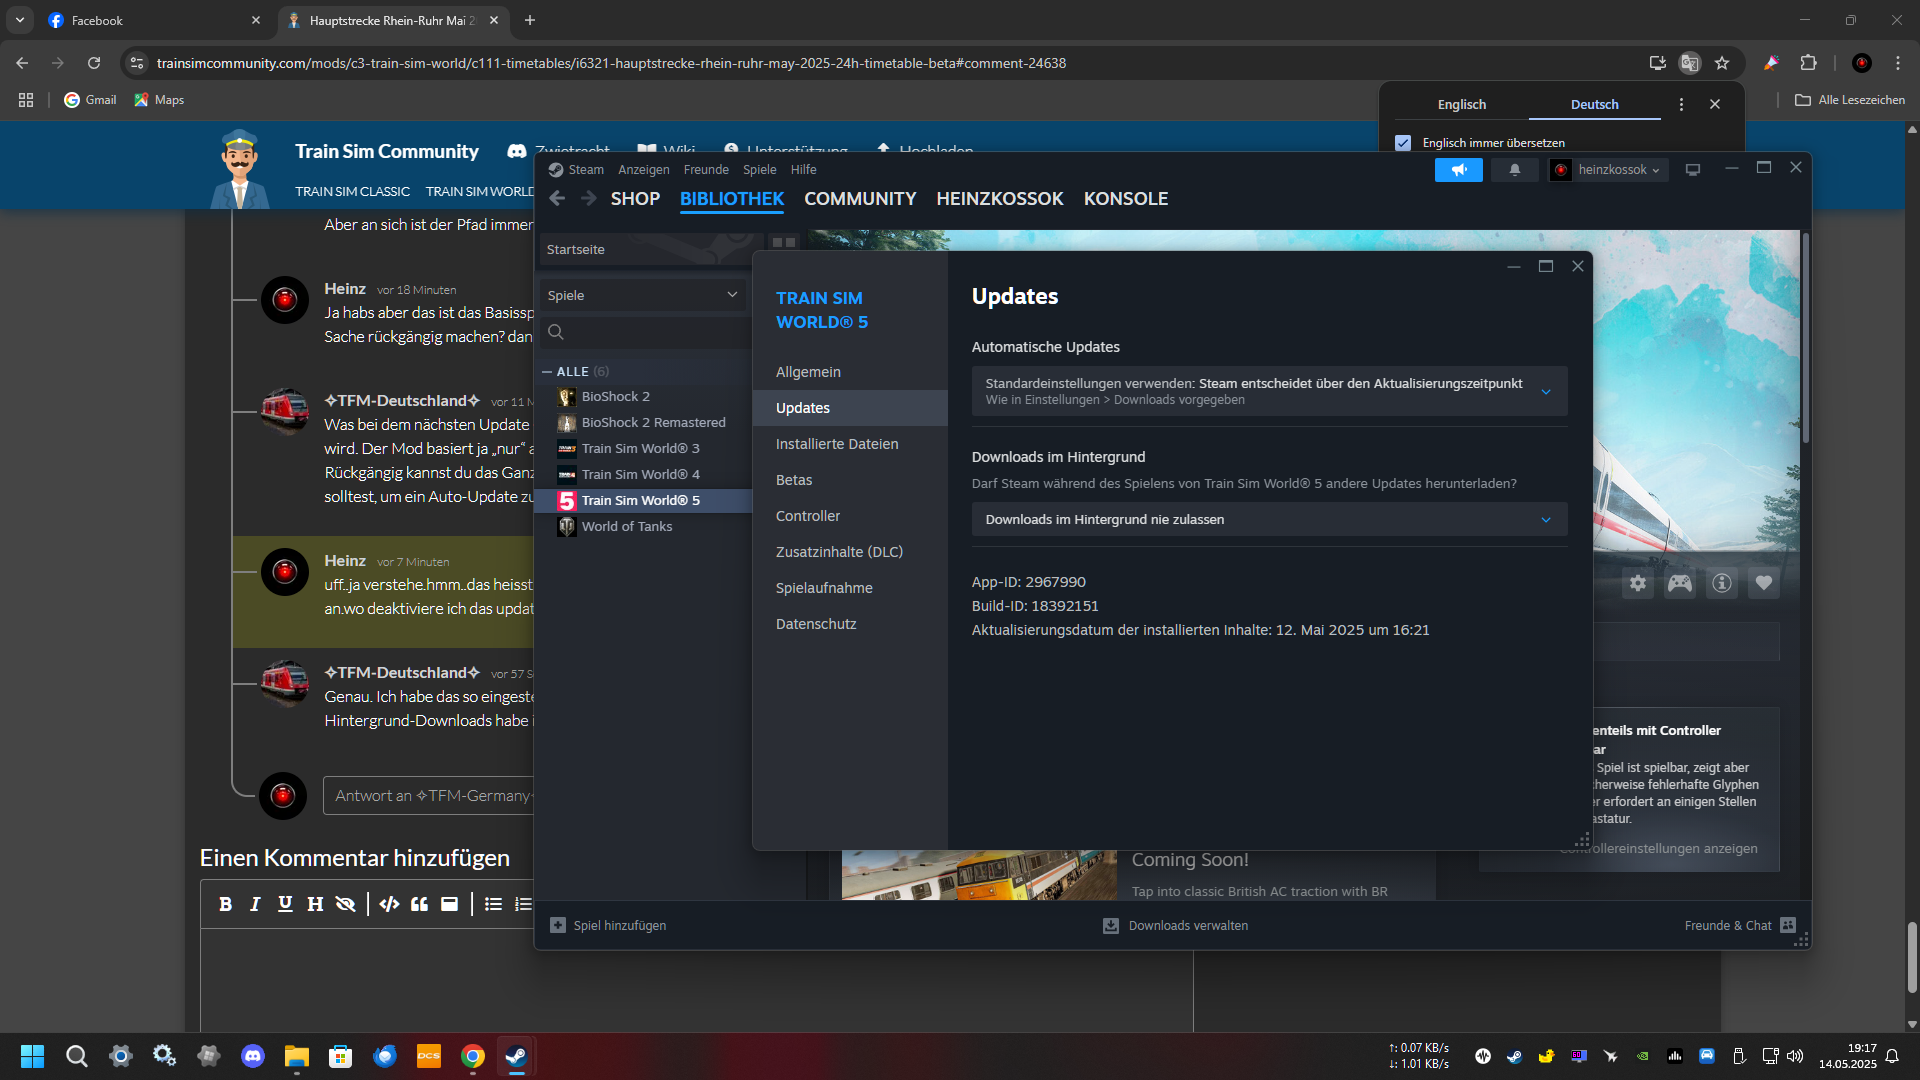Open Steam notifications bell

tap(1515, 170)
